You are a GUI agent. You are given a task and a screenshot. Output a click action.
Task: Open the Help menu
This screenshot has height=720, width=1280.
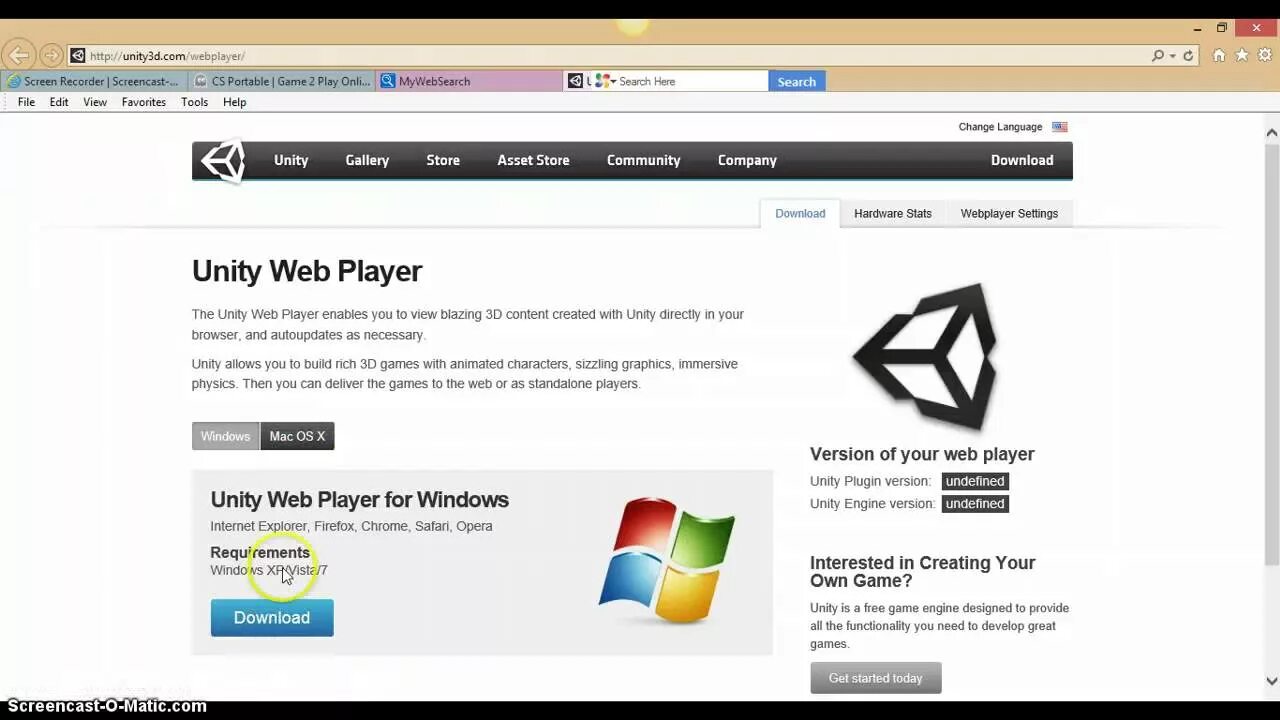234,102
